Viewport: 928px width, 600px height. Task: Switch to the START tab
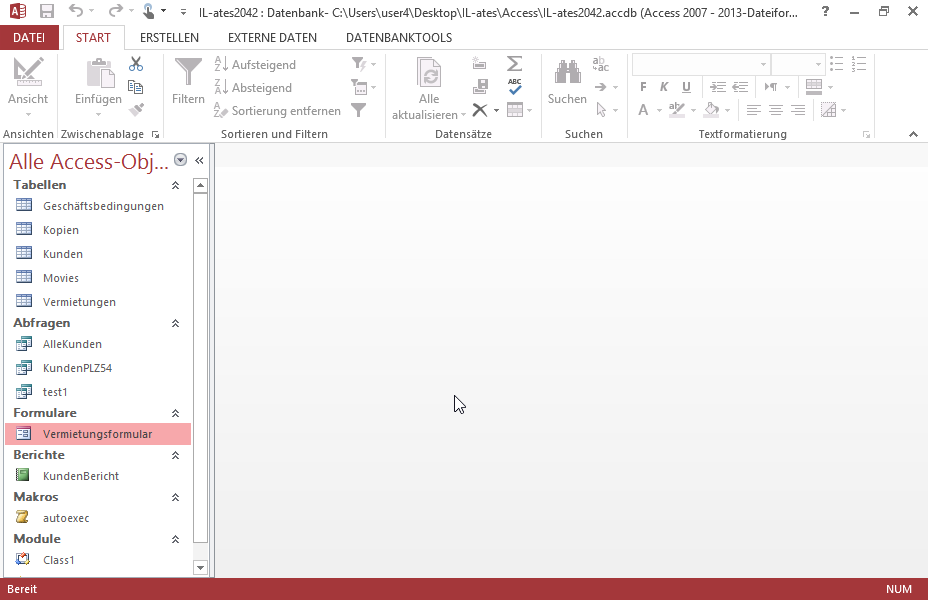[x=93, y=37]
